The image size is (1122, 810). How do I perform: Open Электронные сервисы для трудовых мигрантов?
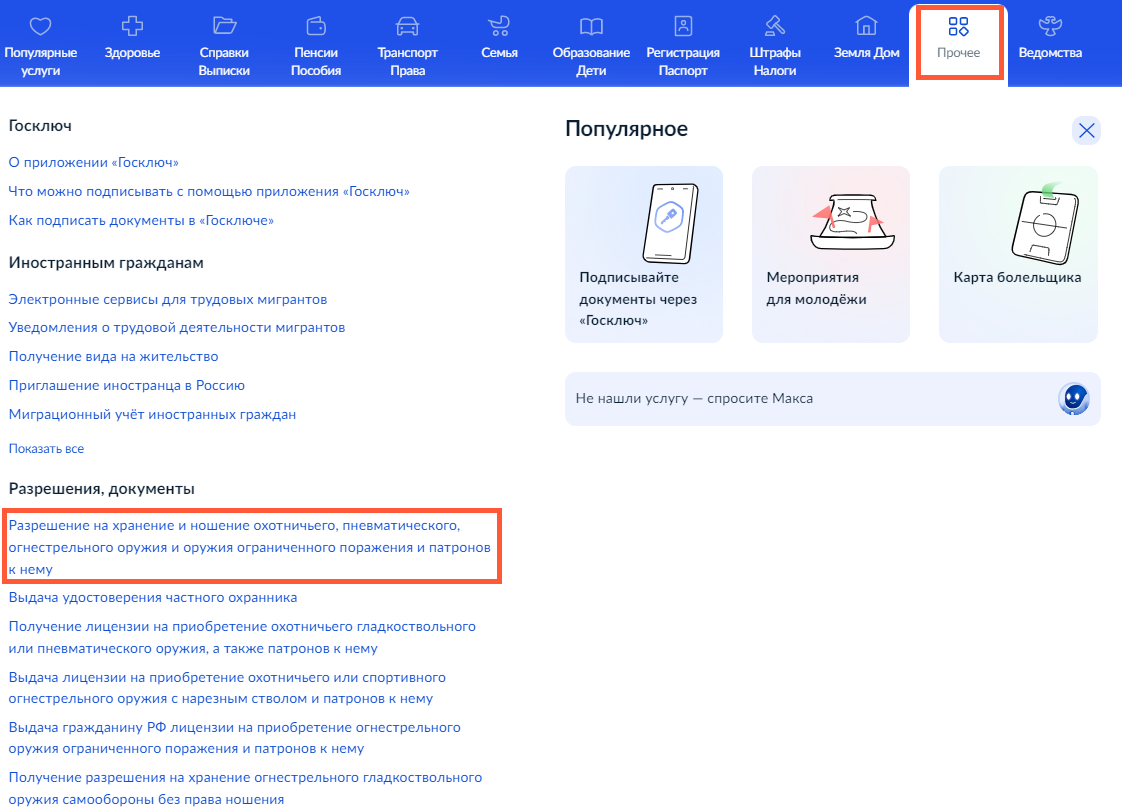167,299
